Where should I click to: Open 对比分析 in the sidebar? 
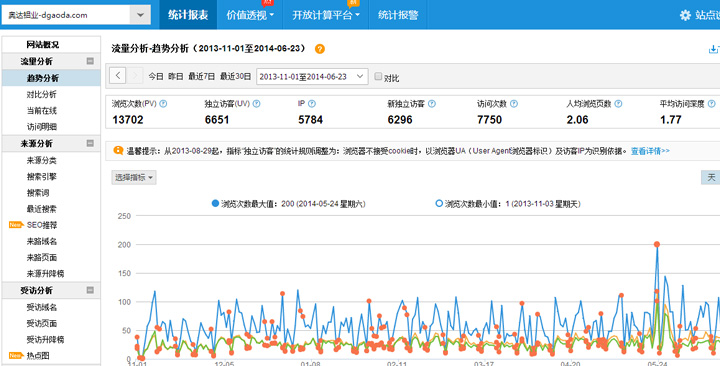coord(41,95)
